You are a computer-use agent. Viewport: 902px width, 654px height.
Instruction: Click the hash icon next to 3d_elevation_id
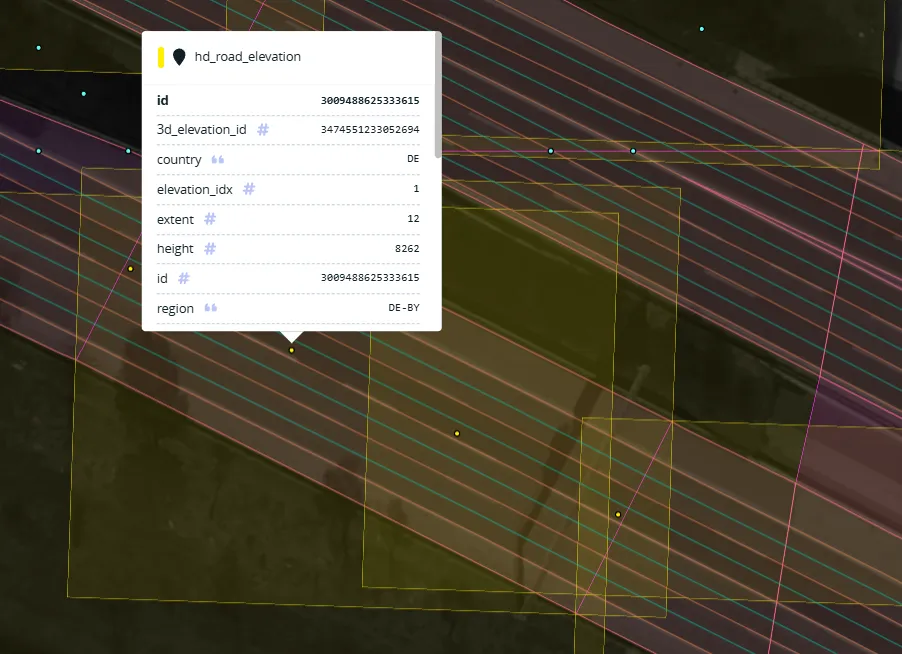tap(263, 129)
